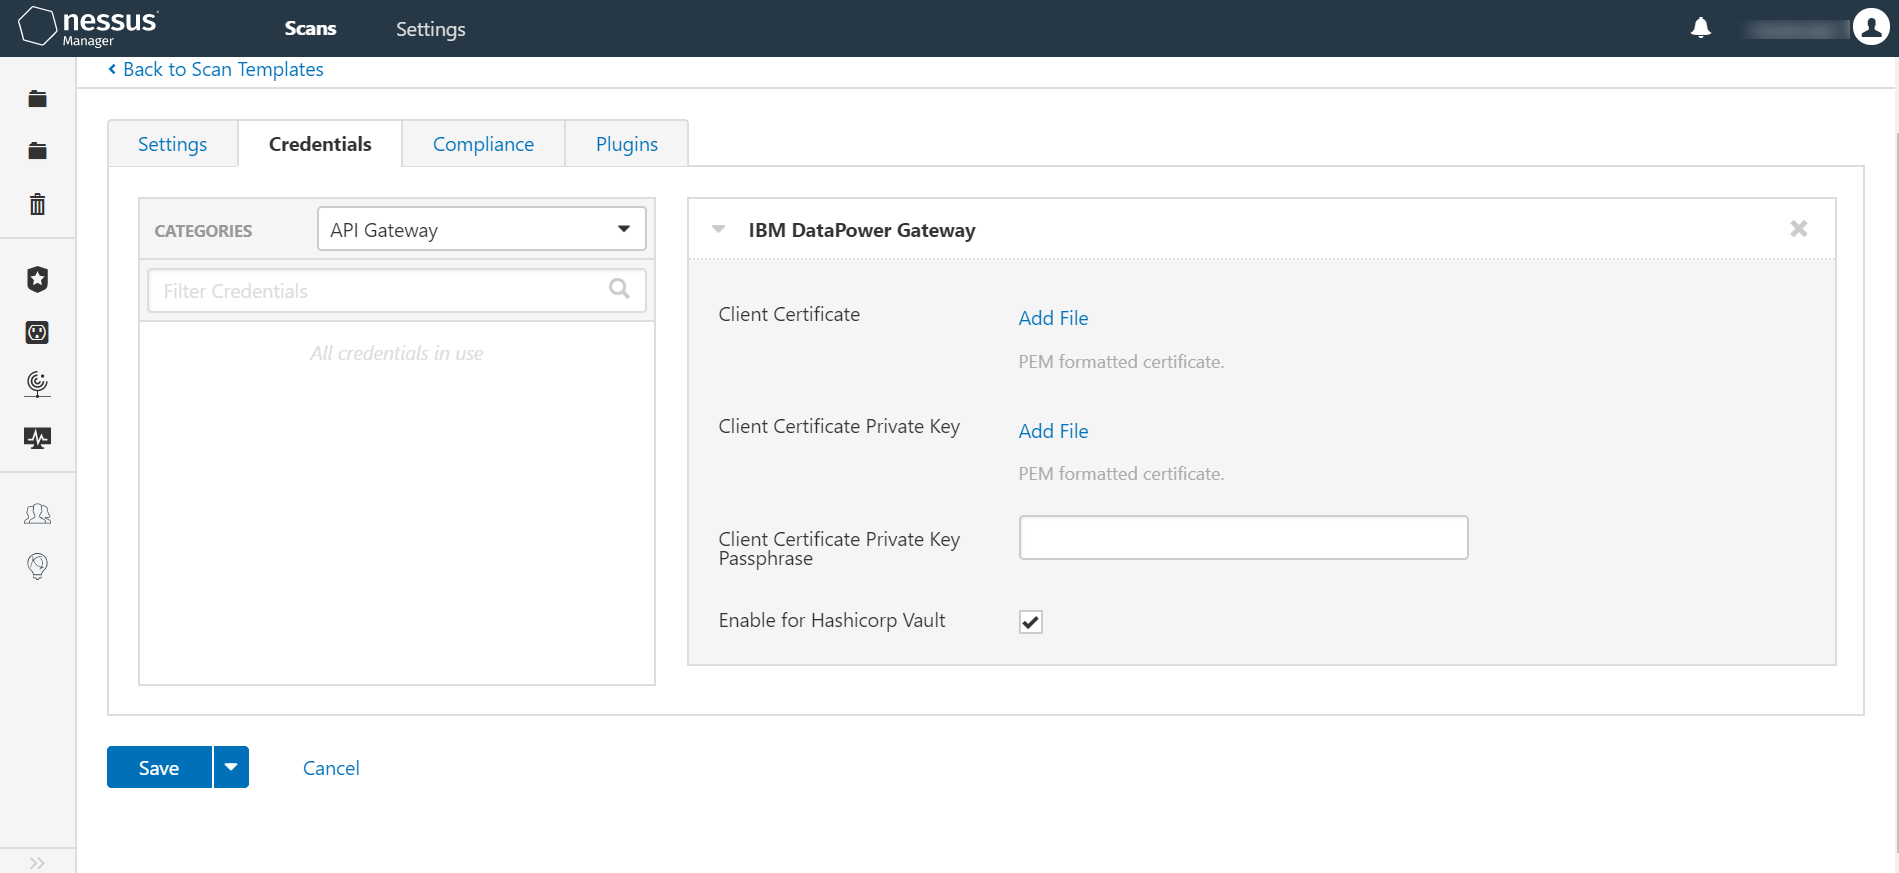
Task: Go Back to Scan Templates
Action: click(x=216, y=69)
